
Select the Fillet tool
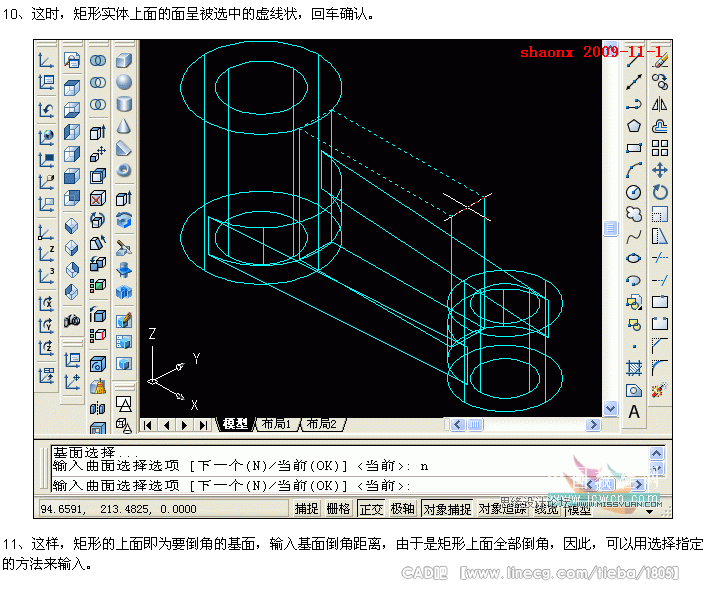(660, 369)
